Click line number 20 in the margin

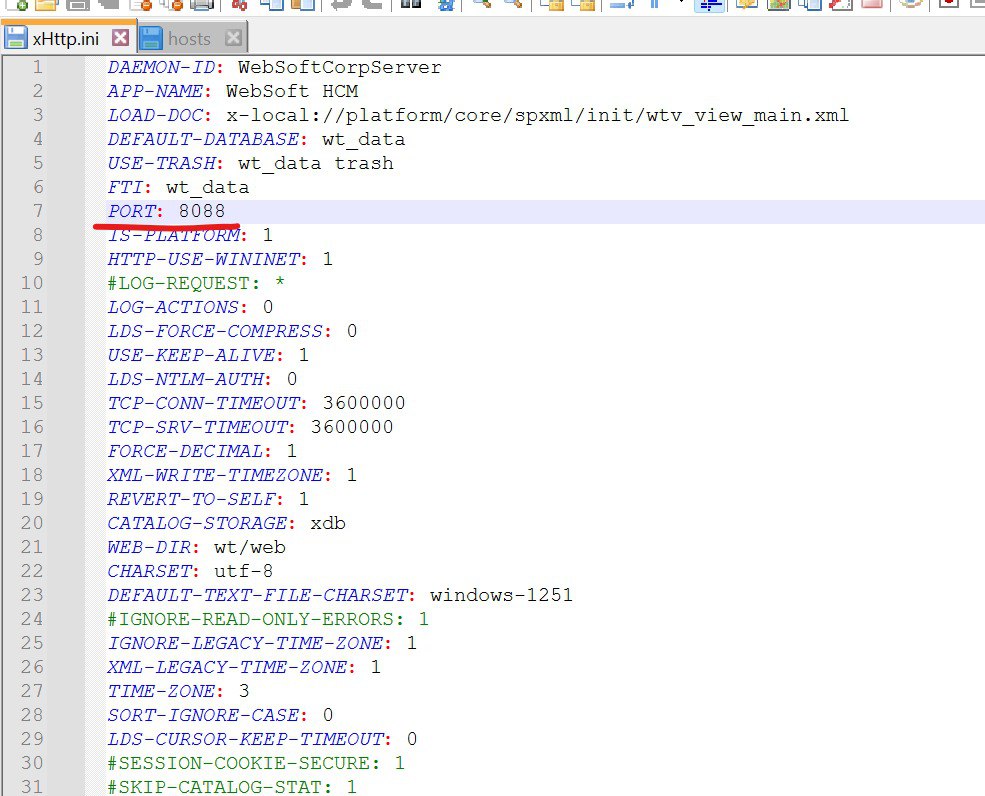point(32,523)
